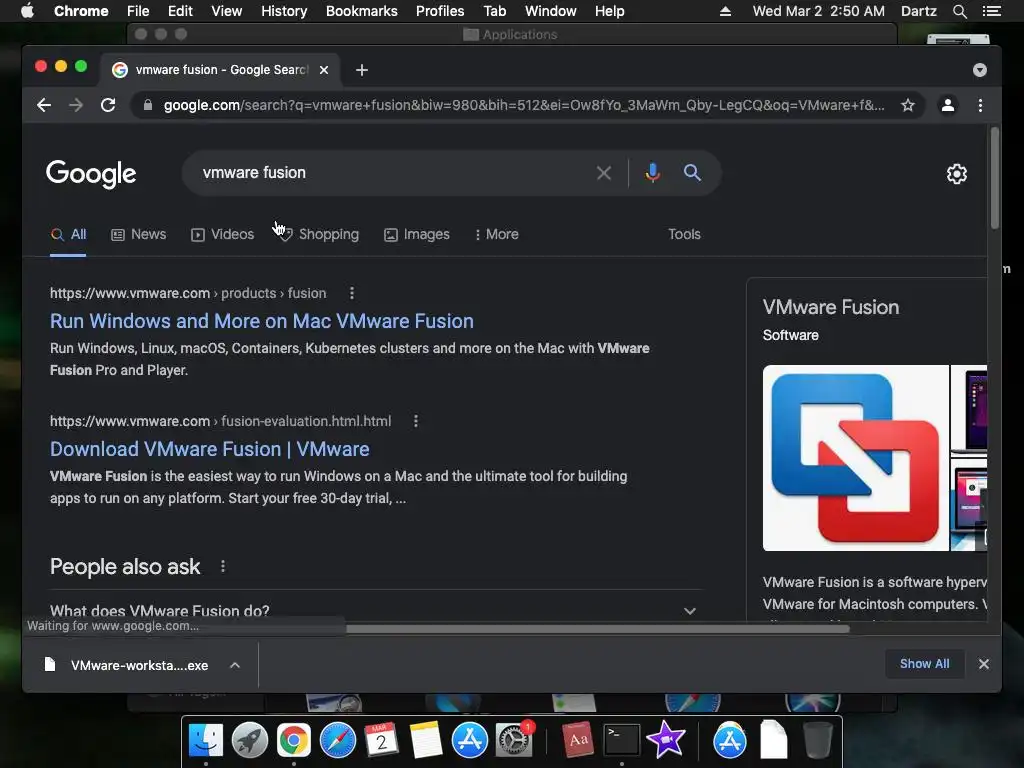Open options for fusion-evaluation result
This screenshot has height=768, width=1024.
pyautogui.click(x=416, y=421)
